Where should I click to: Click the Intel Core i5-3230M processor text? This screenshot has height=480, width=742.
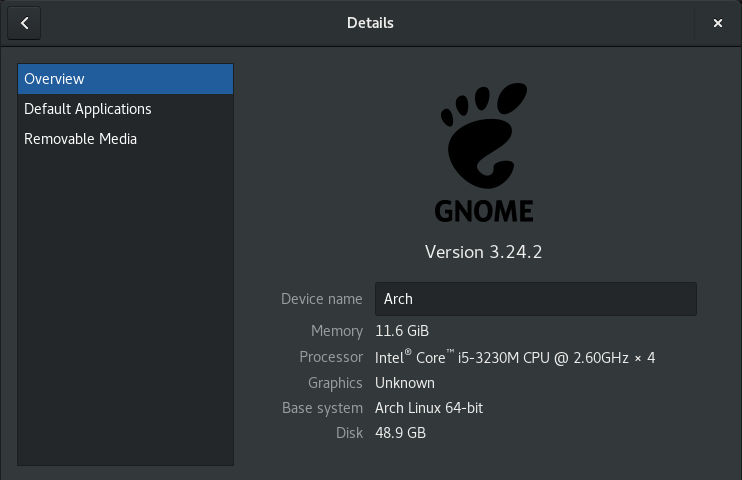pyautogui.click(x=515, y=357)
